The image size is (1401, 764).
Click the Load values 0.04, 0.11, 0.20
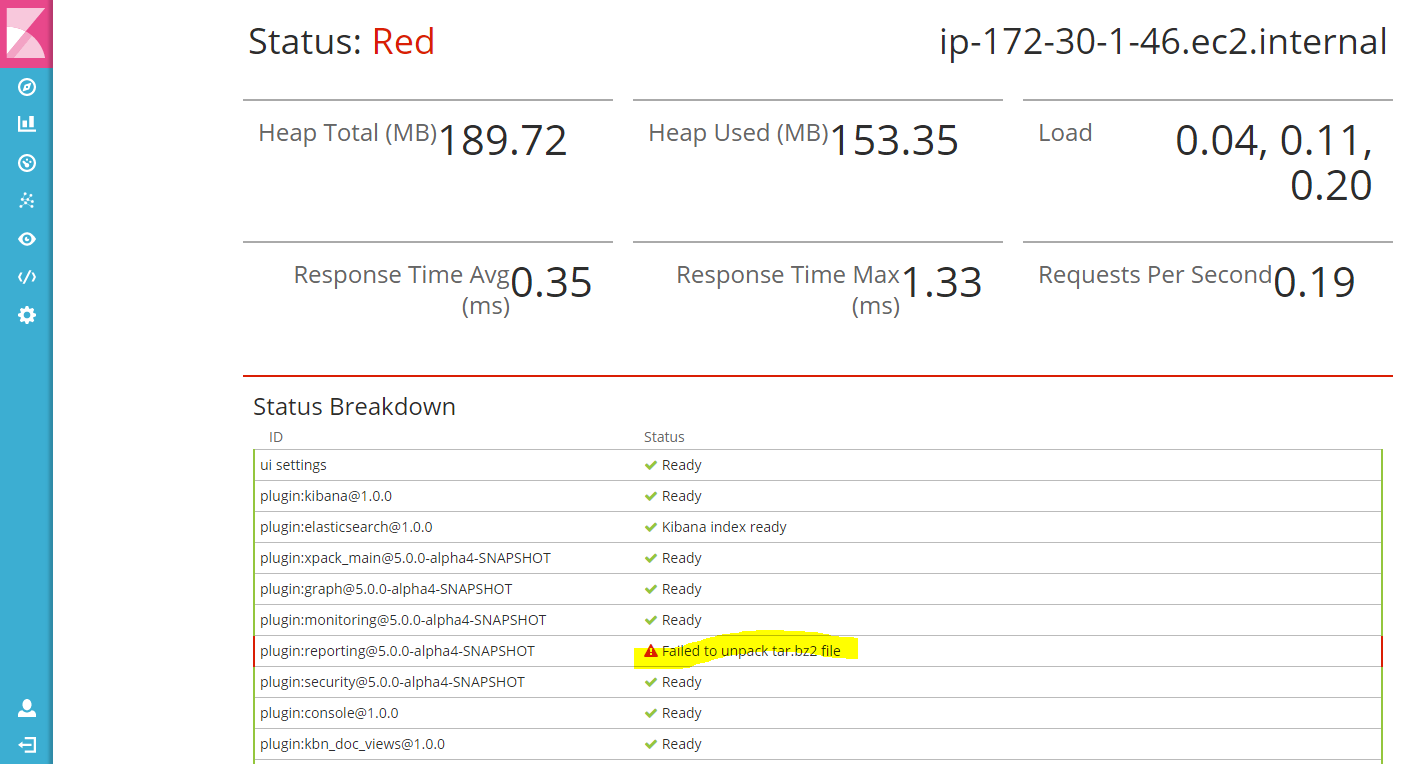[1274, 163]
